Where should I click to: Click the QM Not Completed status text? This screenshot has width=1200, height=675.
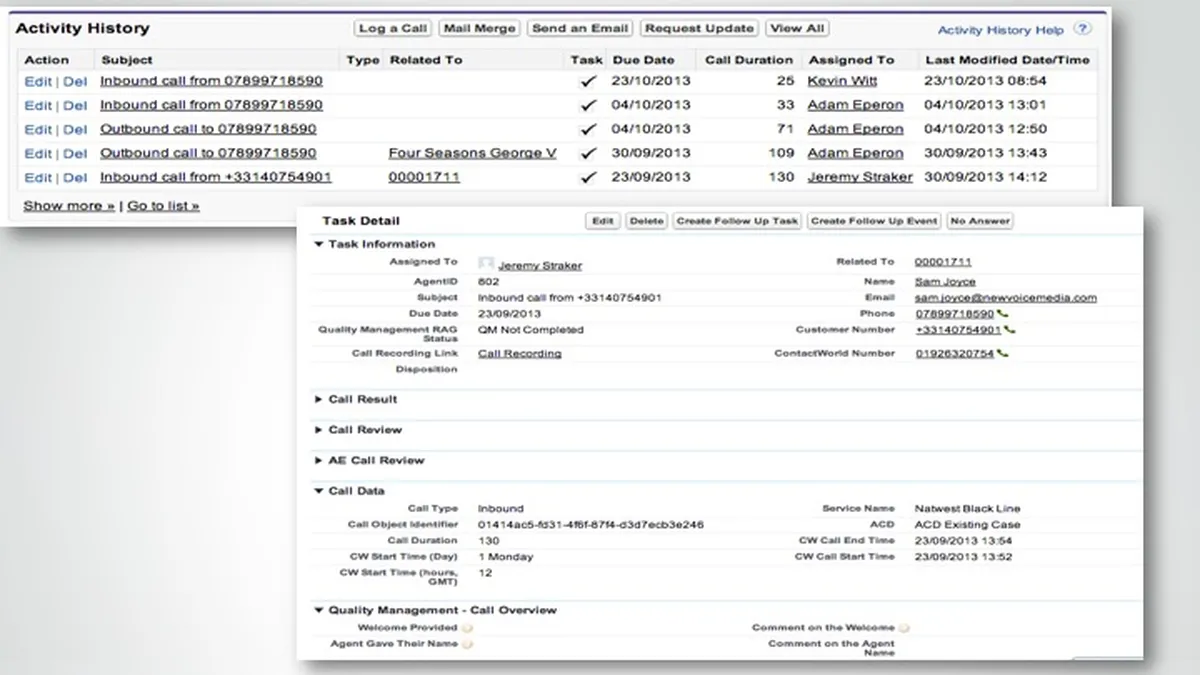531,330
